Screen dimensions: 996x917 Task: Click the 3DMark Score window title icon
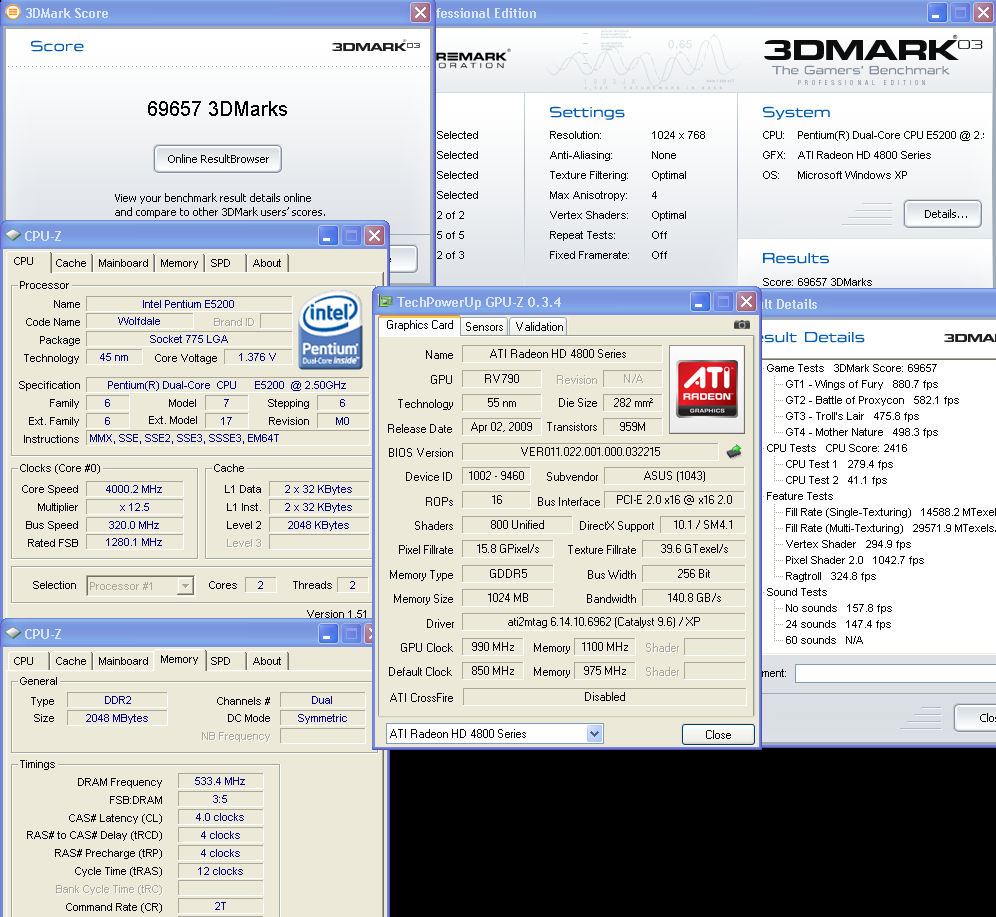(x=13, y=12)
